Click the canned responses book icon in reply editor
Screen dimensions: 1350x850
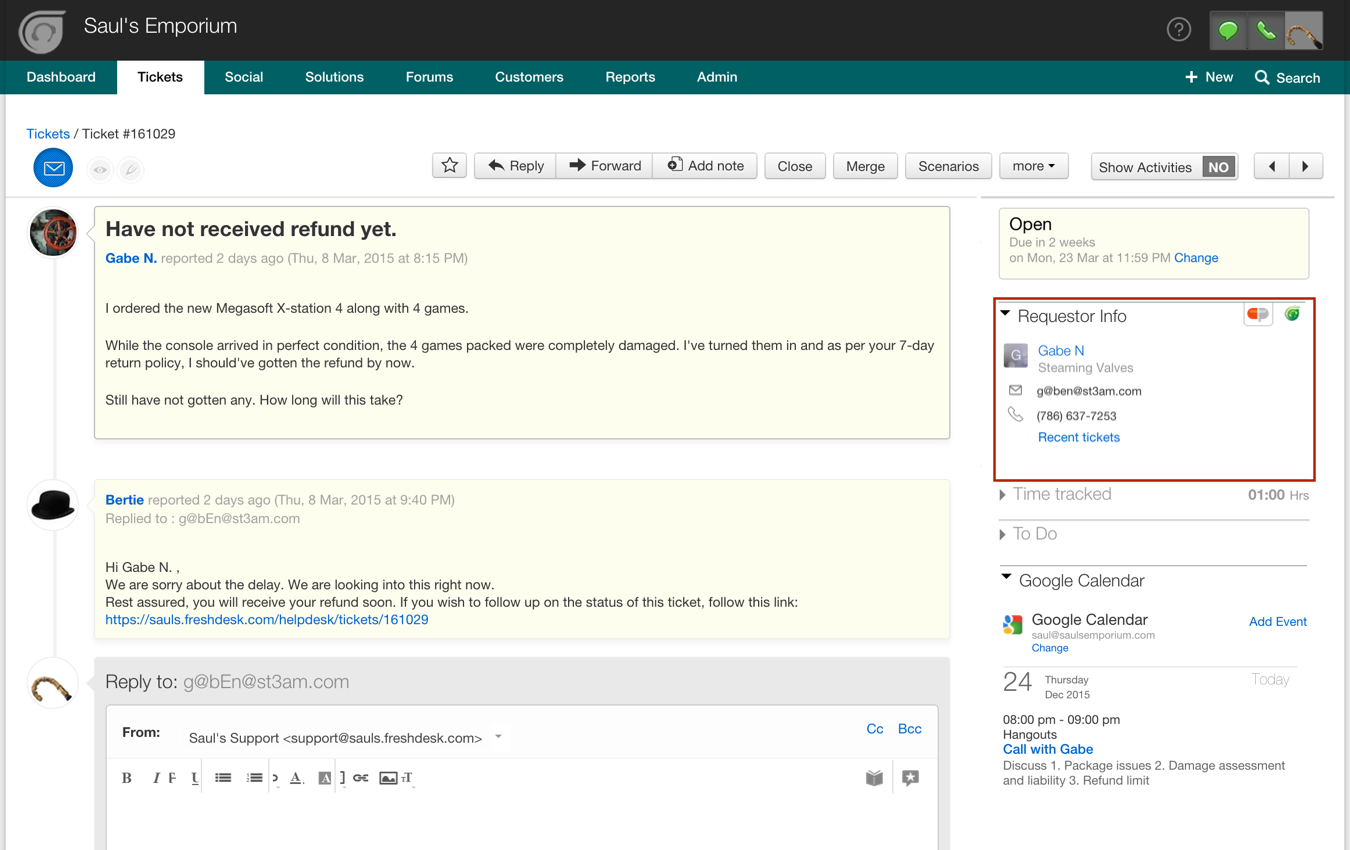[x=874, y=777]
